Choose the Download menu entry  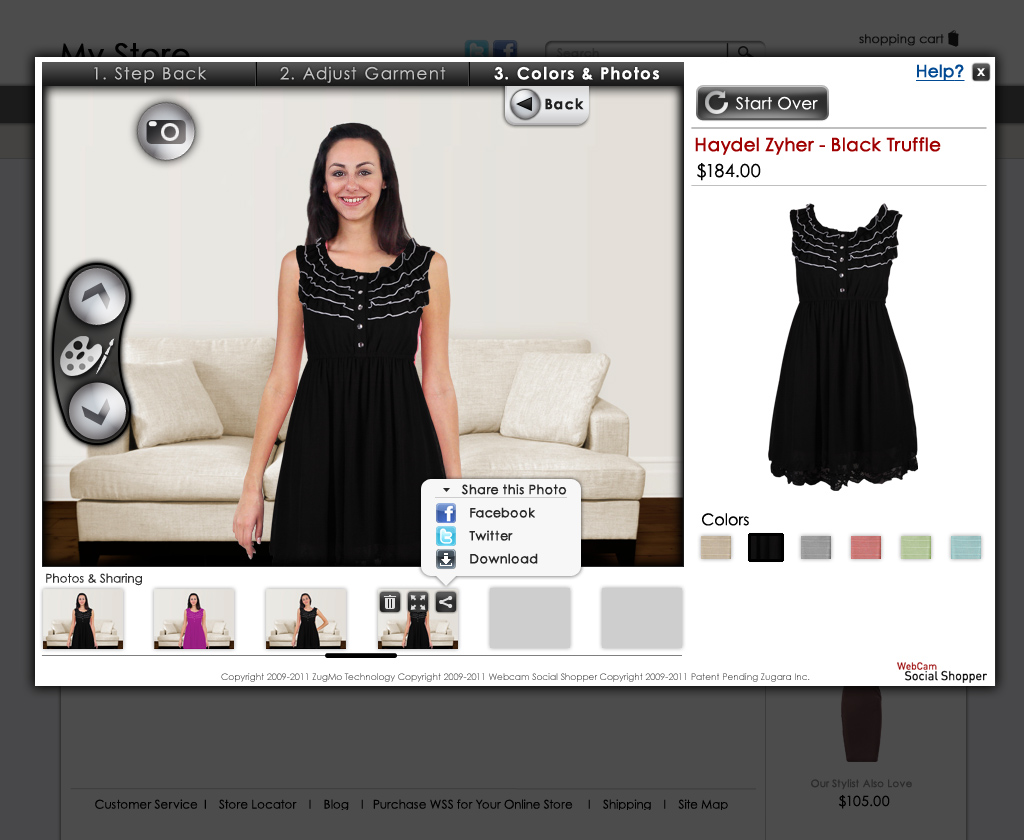pyautogui.click(x=504, y=558)
